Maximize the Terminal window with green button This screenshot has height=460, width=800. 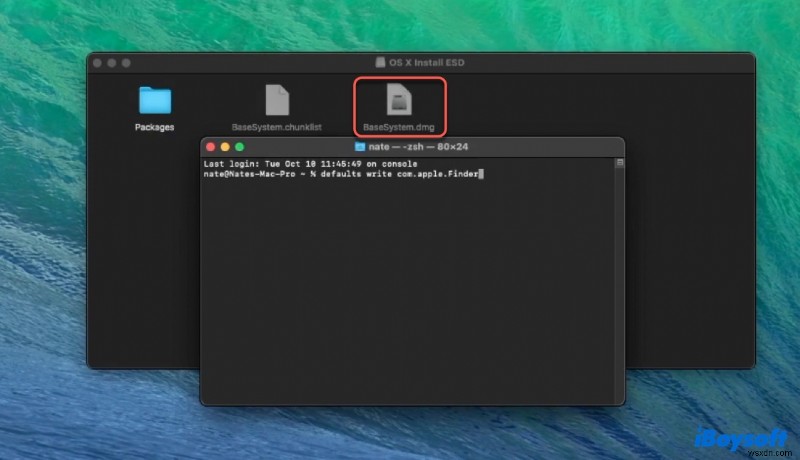point(239,147)
